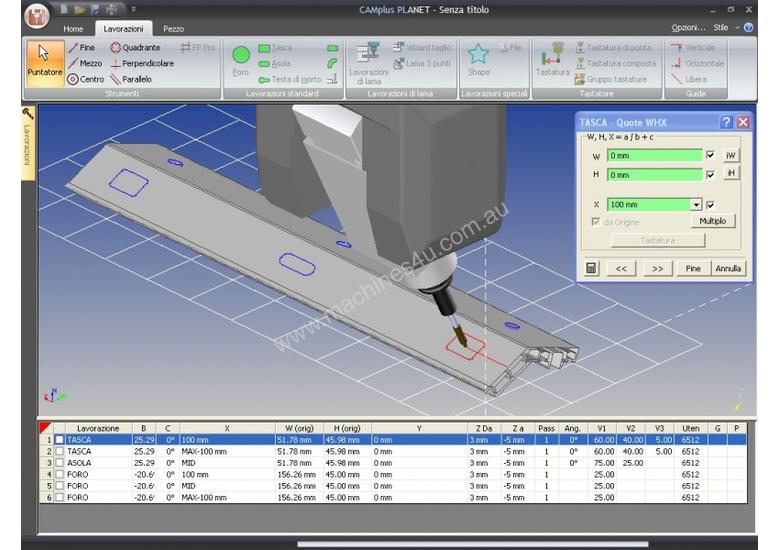Image resolution: width=780 pixels, height=550 pixels.
Task: Click the W value input field
Action: [x=655, y=156]
